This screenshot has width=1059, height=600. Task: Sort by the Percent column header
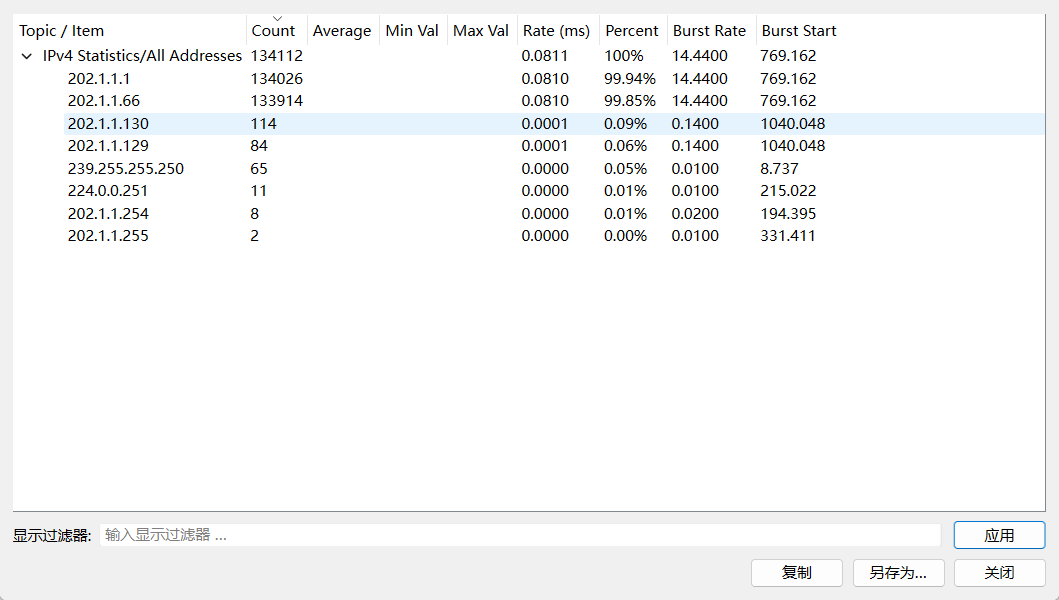pyautogui.click(x=633, y=30)
